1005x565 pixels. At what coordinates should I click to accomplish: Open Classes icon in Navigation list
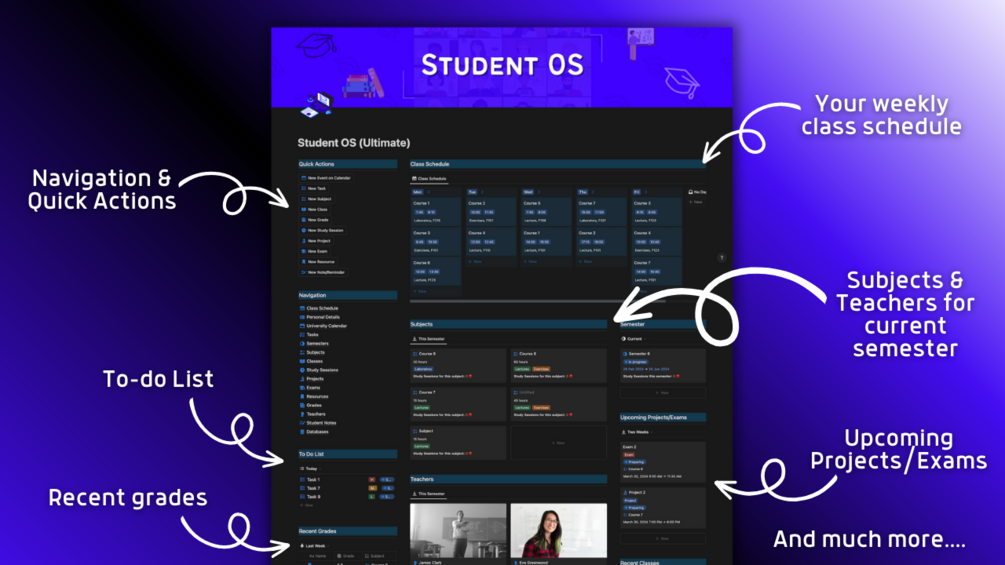point(303,361)
